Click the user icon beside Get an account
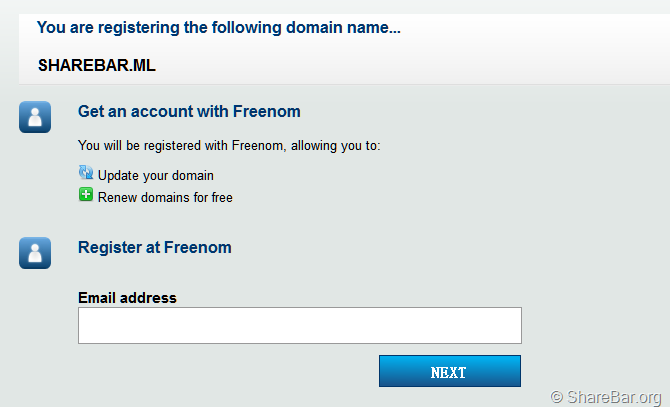 (x=35, y=117)
